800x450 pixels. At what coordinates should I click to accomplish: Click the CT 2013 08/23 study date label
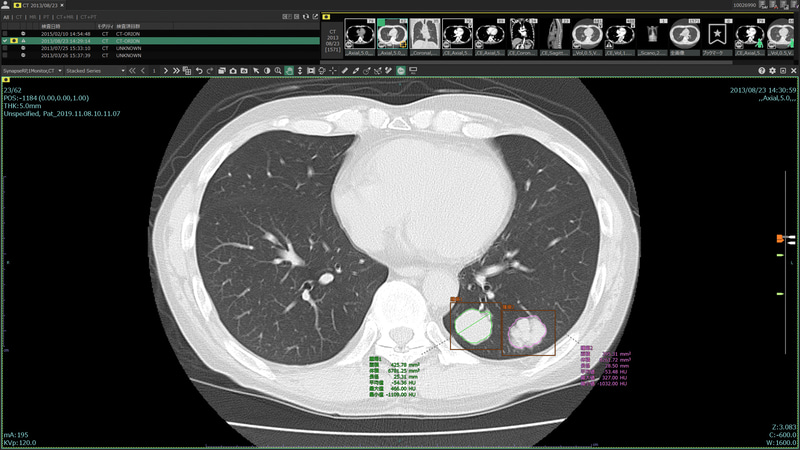[x=332, y=40]
